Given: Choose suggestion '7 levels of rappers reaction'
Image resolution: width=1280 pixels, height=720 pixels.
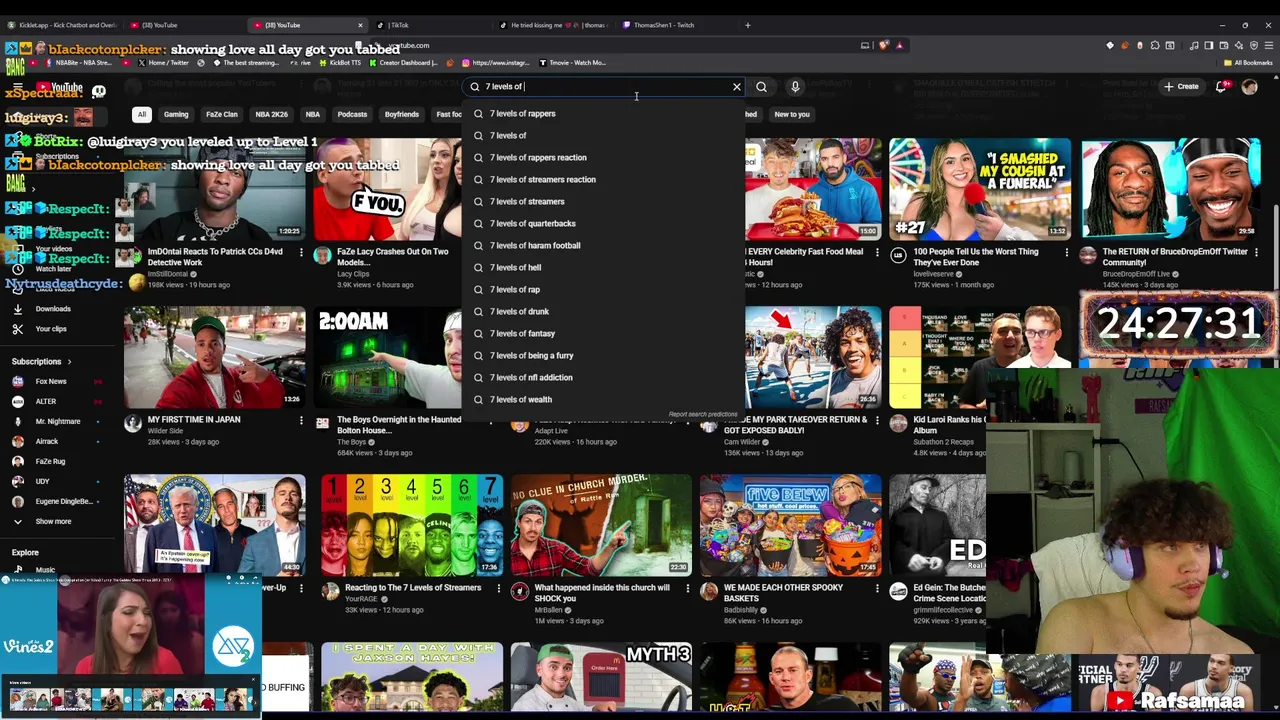Looking at the screenshot, I should click(x=604, y=158).
